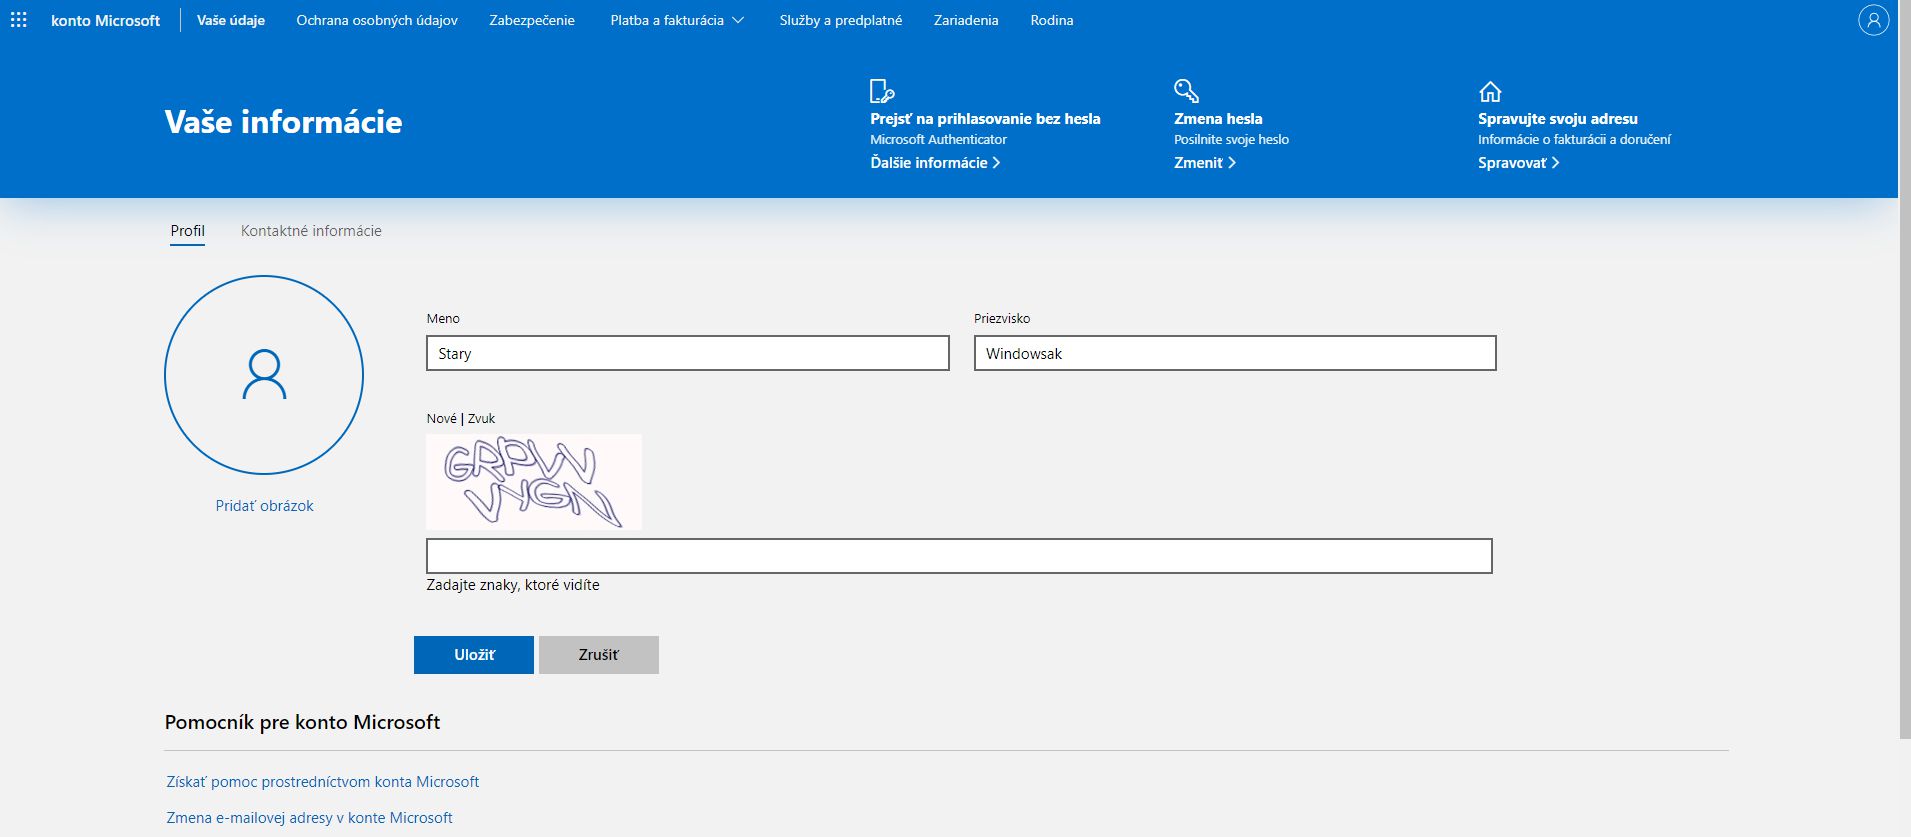Open Získať pomoc prostredníctvom konta Microsoft link
Image resolution: width=1911 pixels, height=837 pixels.
coord(322,782)
